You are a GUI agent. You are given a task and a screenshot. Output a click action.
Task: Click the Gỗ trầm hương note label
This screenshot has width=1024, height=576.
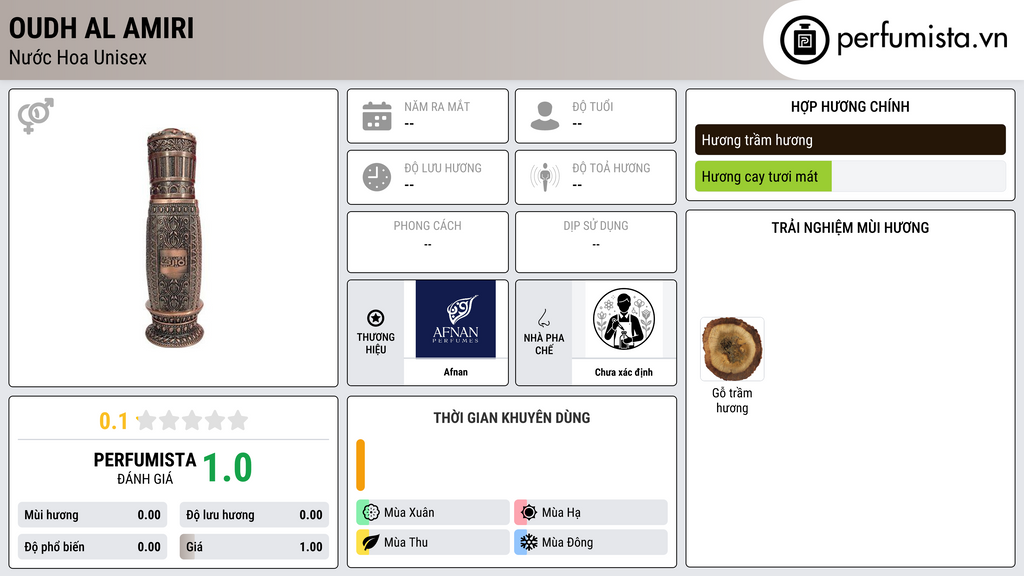[x=732, y=400]
